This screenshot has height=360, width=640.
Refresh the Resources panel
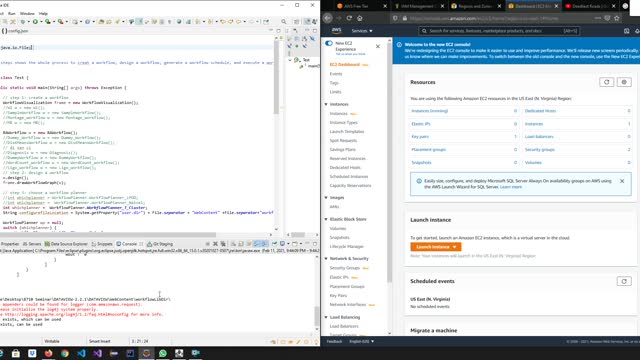point(607,82)
